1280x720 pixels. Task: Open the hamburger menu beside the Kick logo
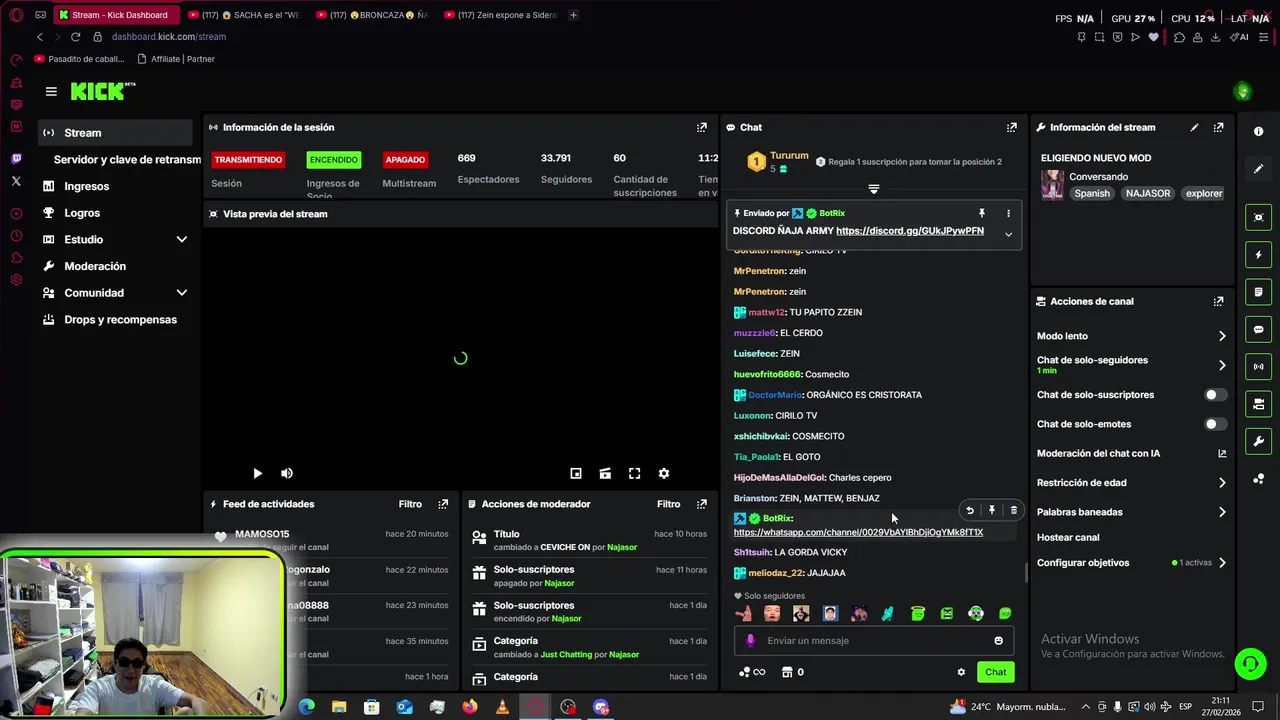pos(51,91)
